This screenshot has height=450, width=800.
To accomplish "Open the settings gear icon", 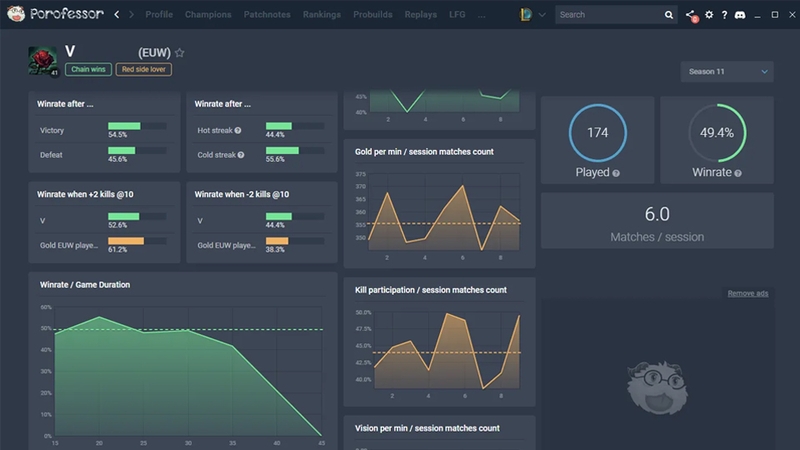I will click(709, 15).
